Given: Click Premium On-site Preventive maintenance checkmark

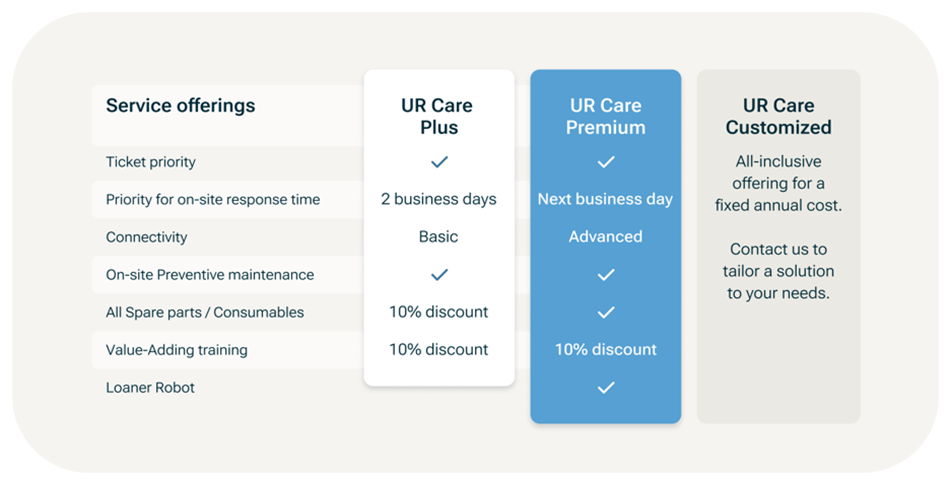Looking at the screenshot, I should click(606, 274).
